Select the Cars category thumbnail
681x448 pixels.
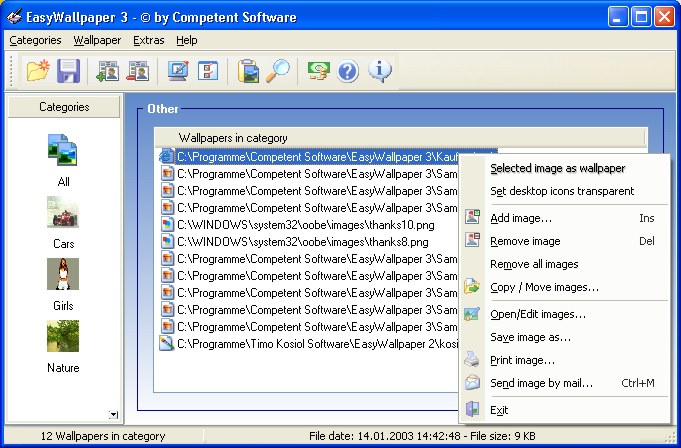pyautogui.click(x=63, y=212)
